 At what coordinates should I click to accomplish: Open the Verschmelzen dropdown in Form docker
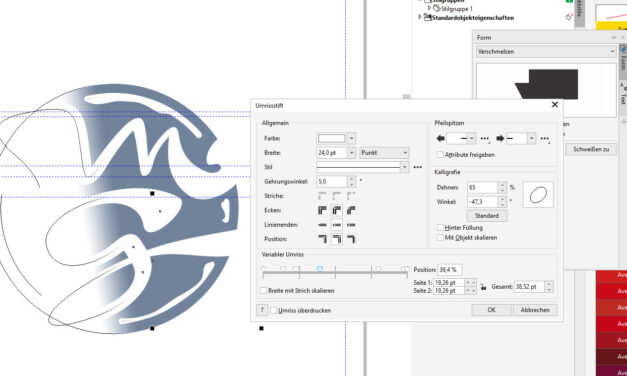(546, 52)
